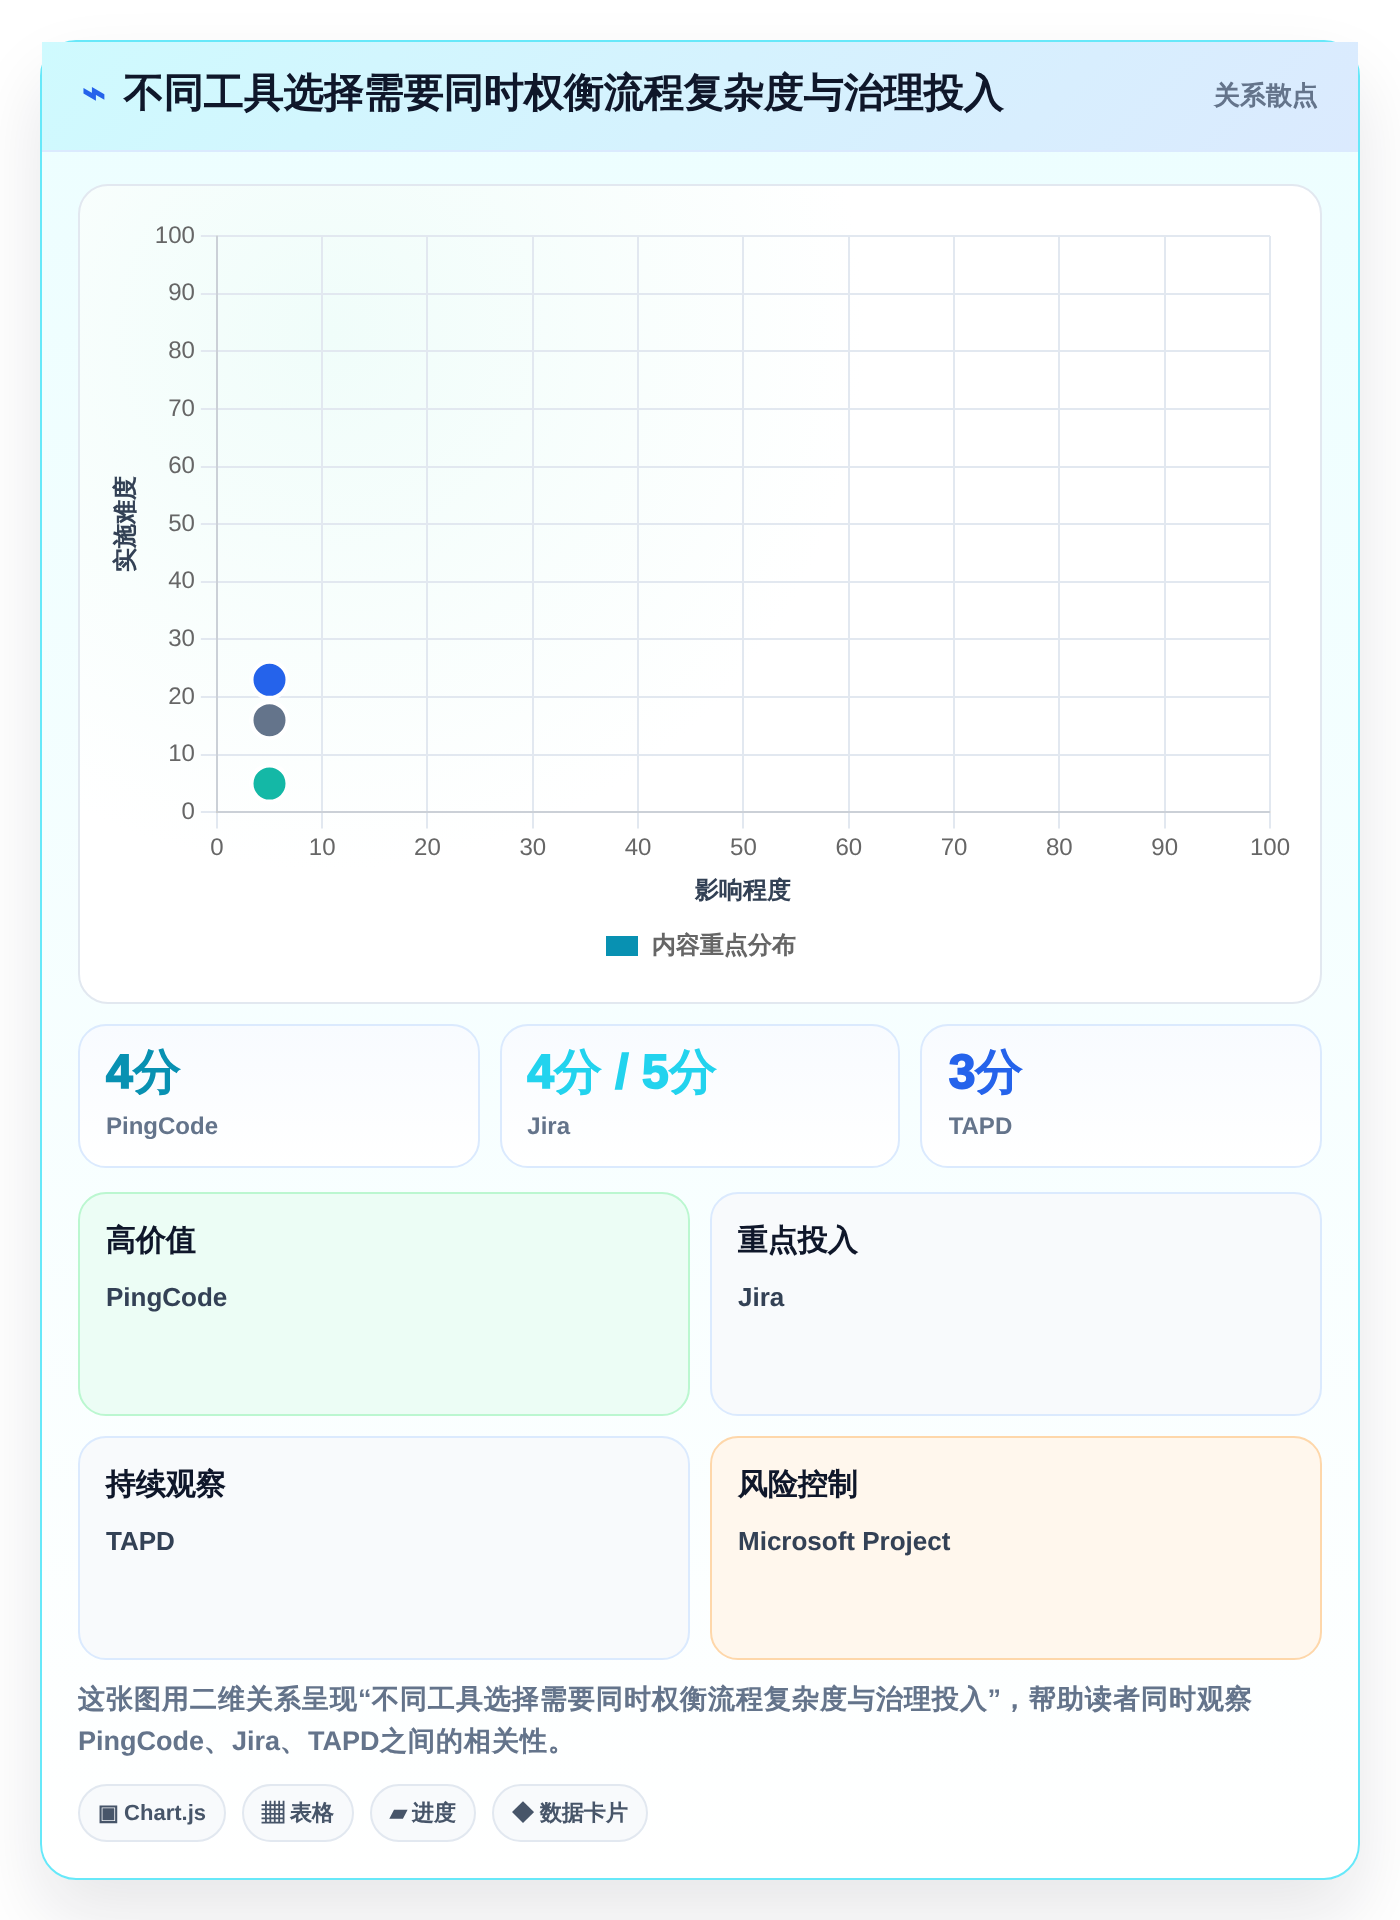1400x1920 pixels.
Task: Click the lightning bolt icon in header
Action: coord(93,95)
